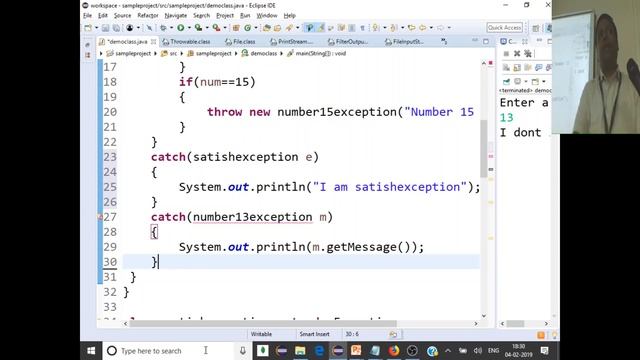Click the editor horizontal scrollbar thumb

tap(263, 324)
